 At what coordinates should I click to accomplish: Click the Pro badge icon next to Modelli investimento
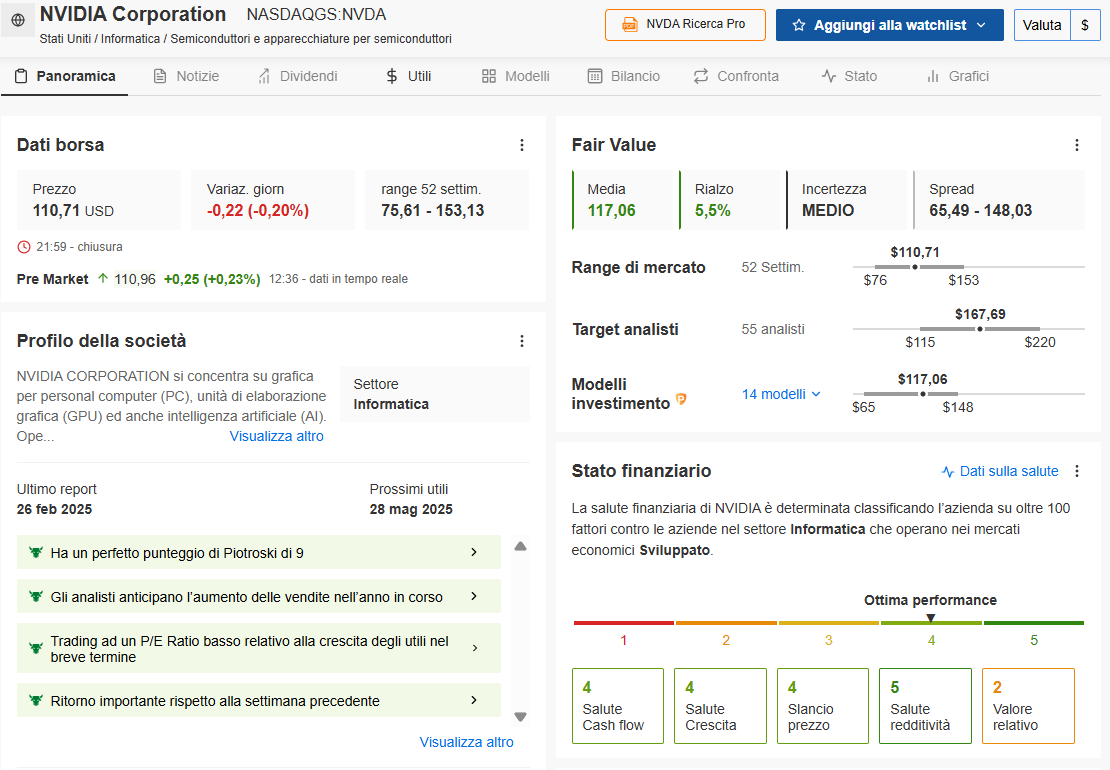tap(681, 399)
